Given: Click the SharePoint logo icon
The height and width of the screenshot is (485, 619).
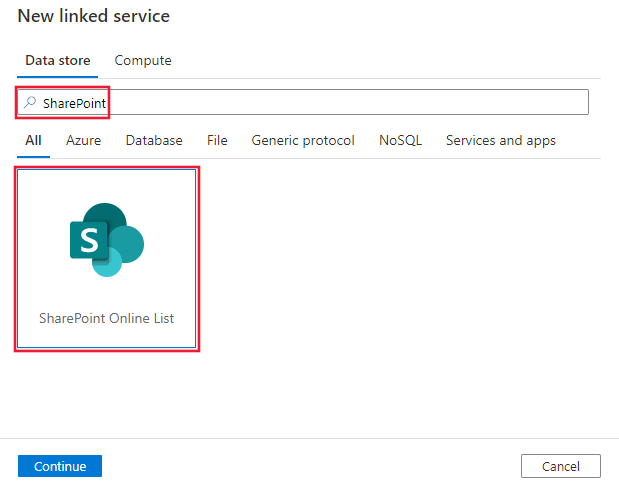Looking at the screenshot, I should (107, 240).
